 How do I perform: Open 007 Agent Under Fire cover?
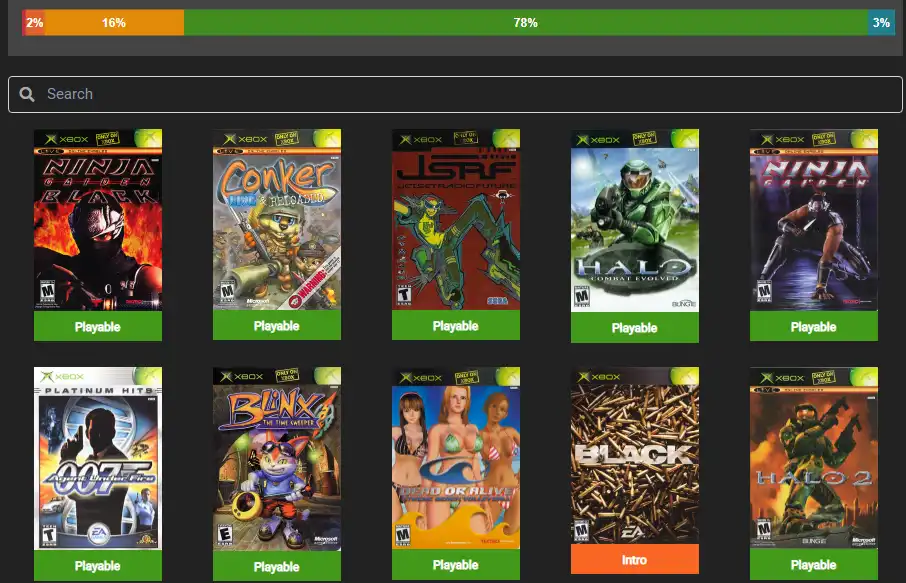click(98, 459)
